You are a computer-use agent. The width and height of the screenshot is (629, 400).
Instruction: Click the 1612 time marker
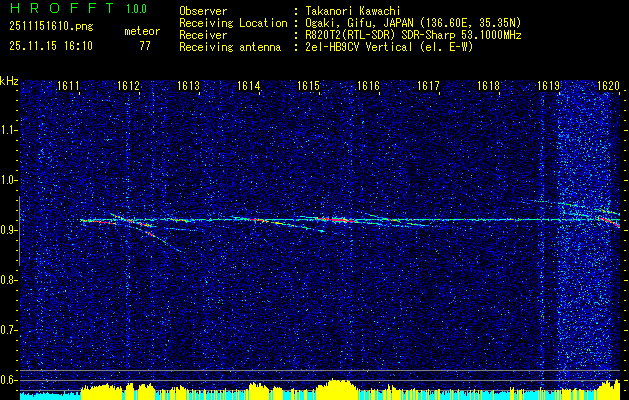[x=128, y=86]
